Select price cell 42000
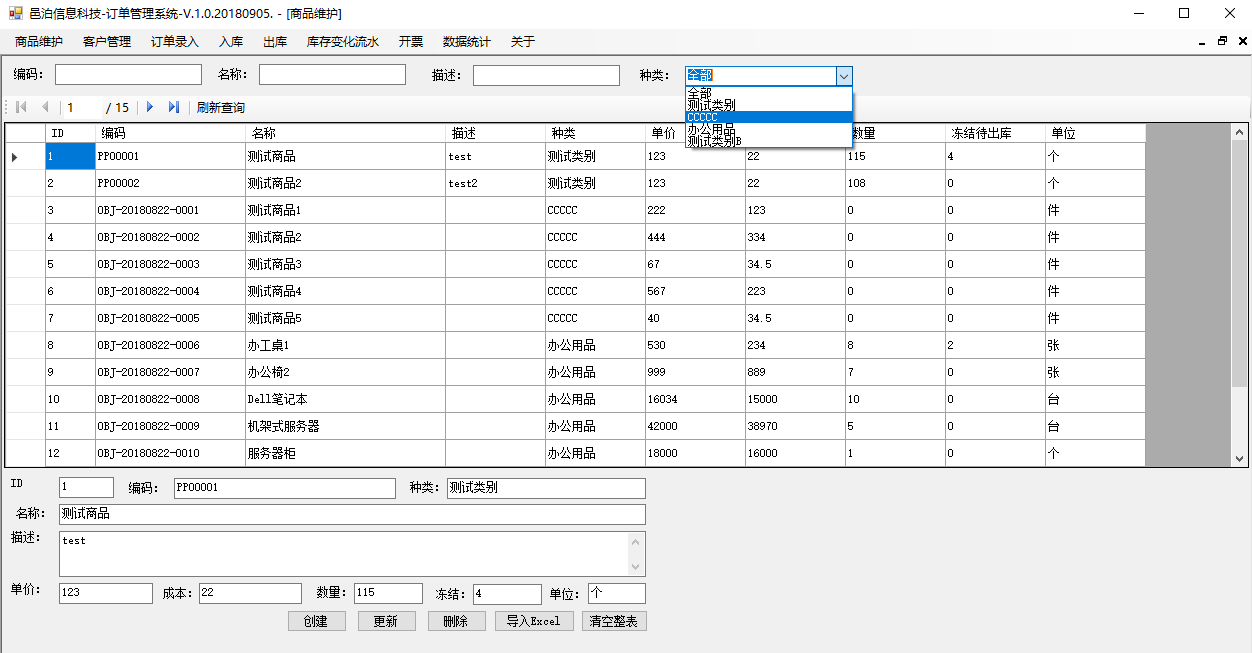The height and width of the screenshot is (653, 1252). coord(695,426)
